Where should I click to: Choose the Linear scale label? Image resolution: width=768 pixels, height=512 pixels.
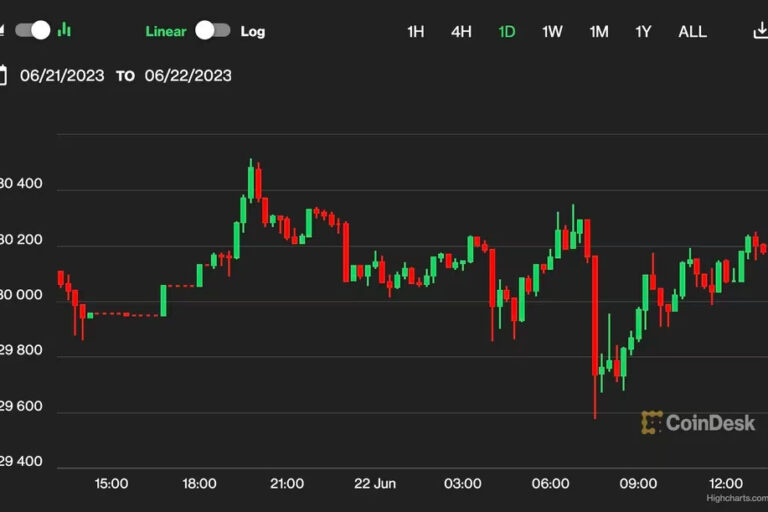click(166, 31)
